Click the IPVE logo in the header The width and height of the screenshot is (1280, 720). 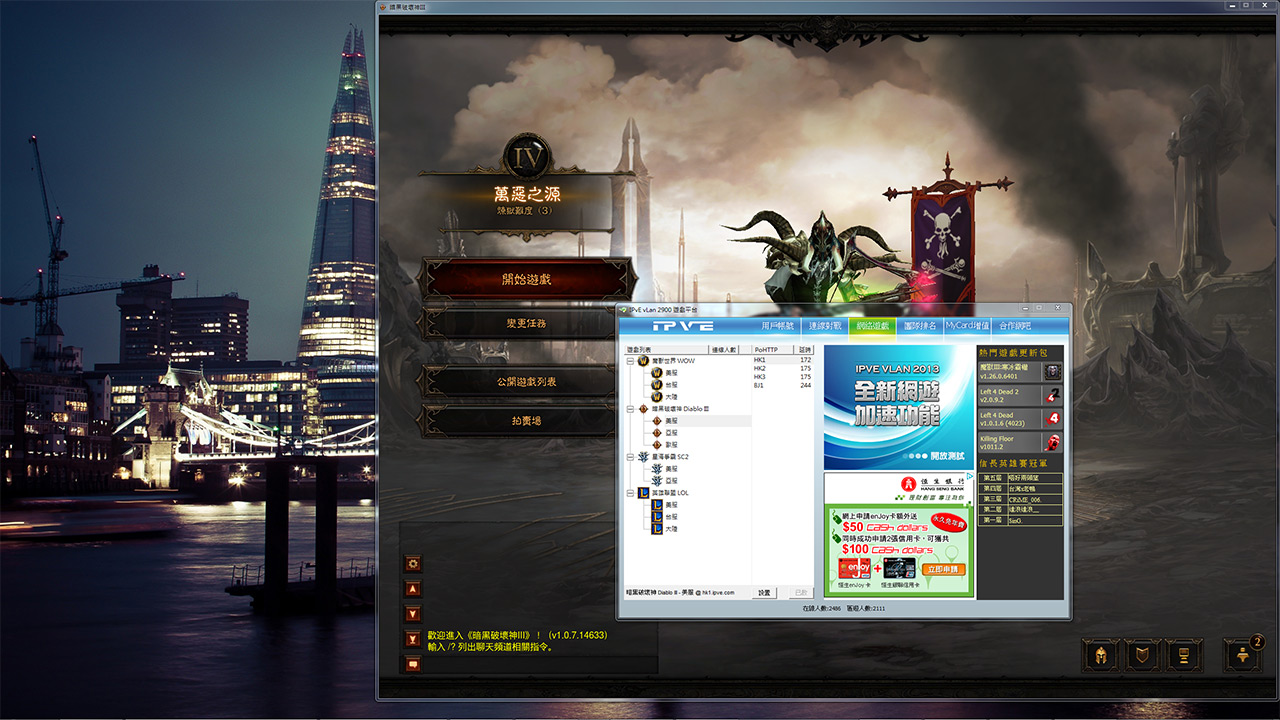coord(683,326)
